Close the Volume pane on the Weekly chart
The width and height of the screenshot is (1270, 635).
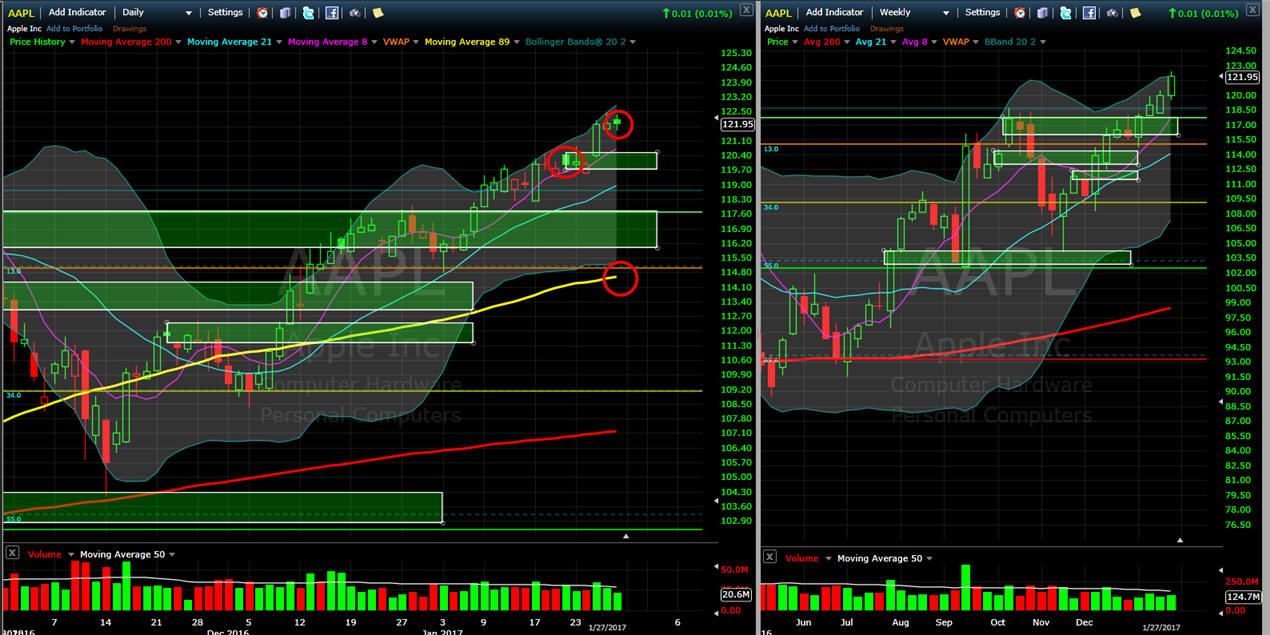pos(769,557)
